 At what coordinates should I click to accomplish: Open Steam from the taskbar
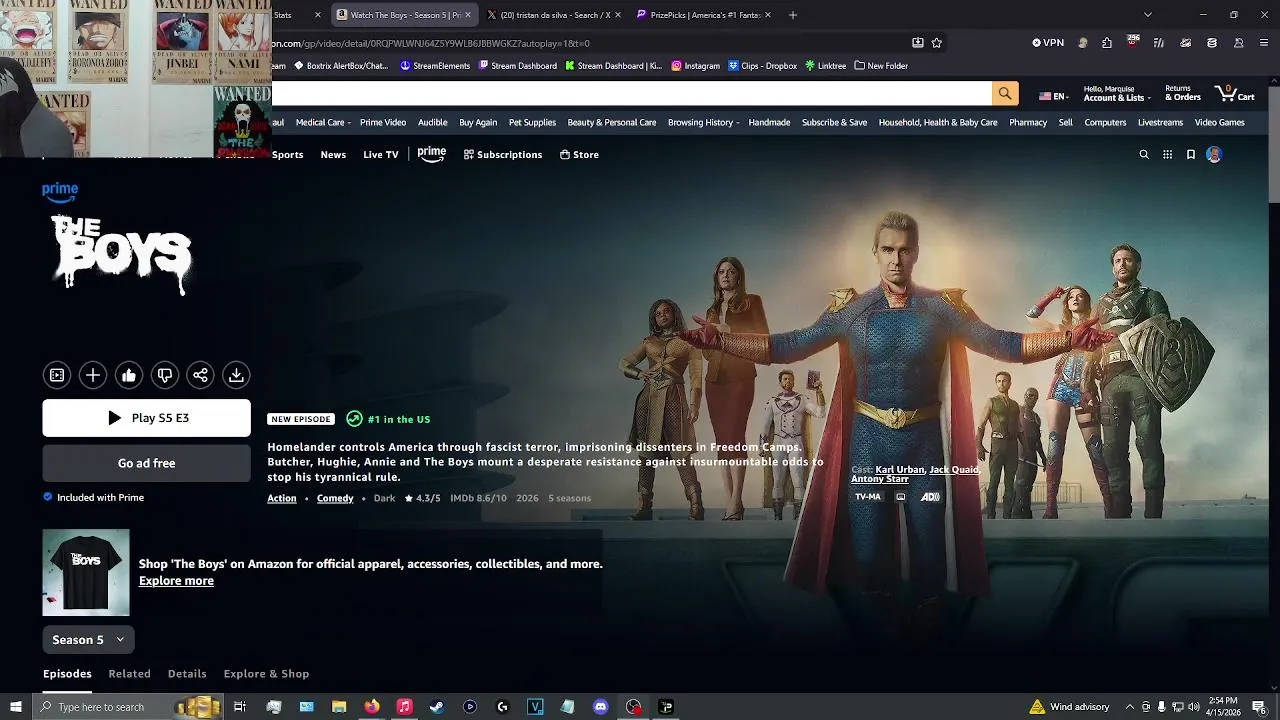point(437,707)
